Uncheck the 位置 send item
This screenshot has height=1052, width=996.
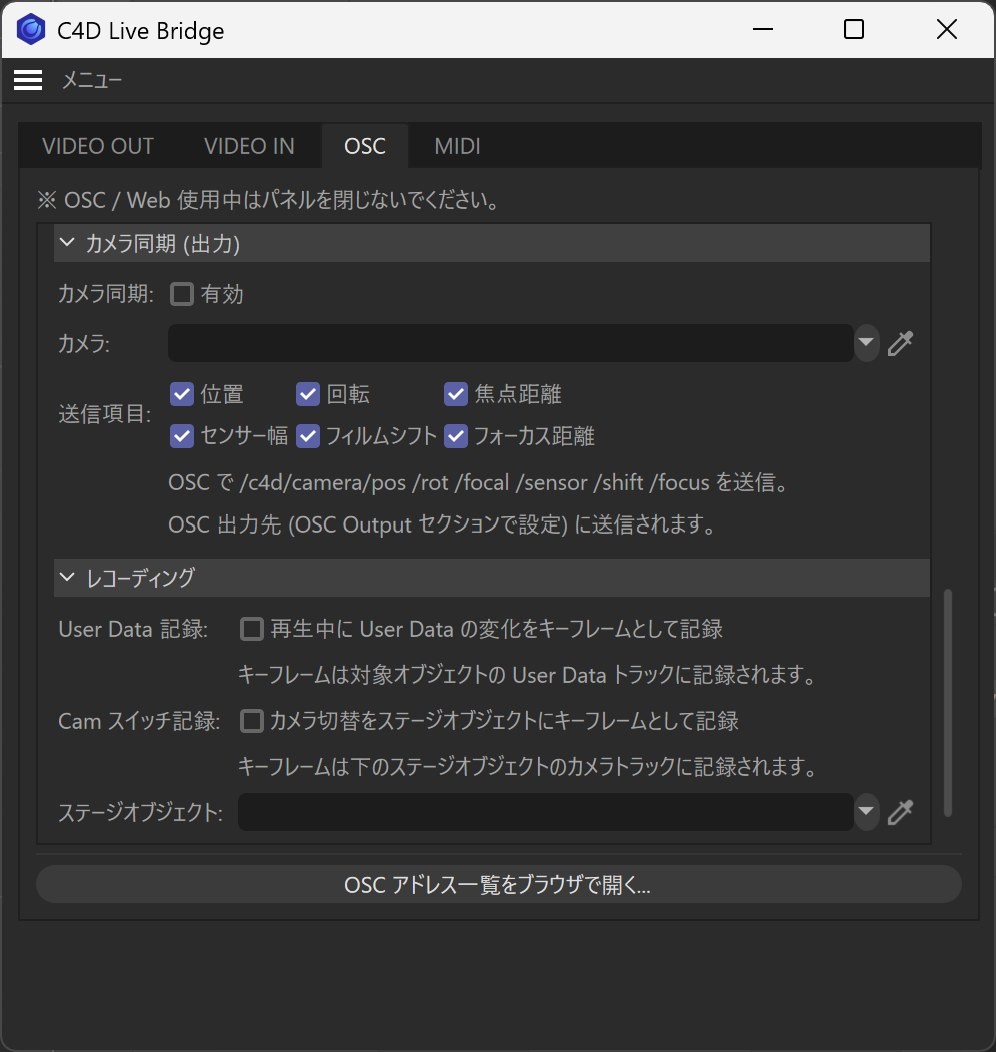182,394
